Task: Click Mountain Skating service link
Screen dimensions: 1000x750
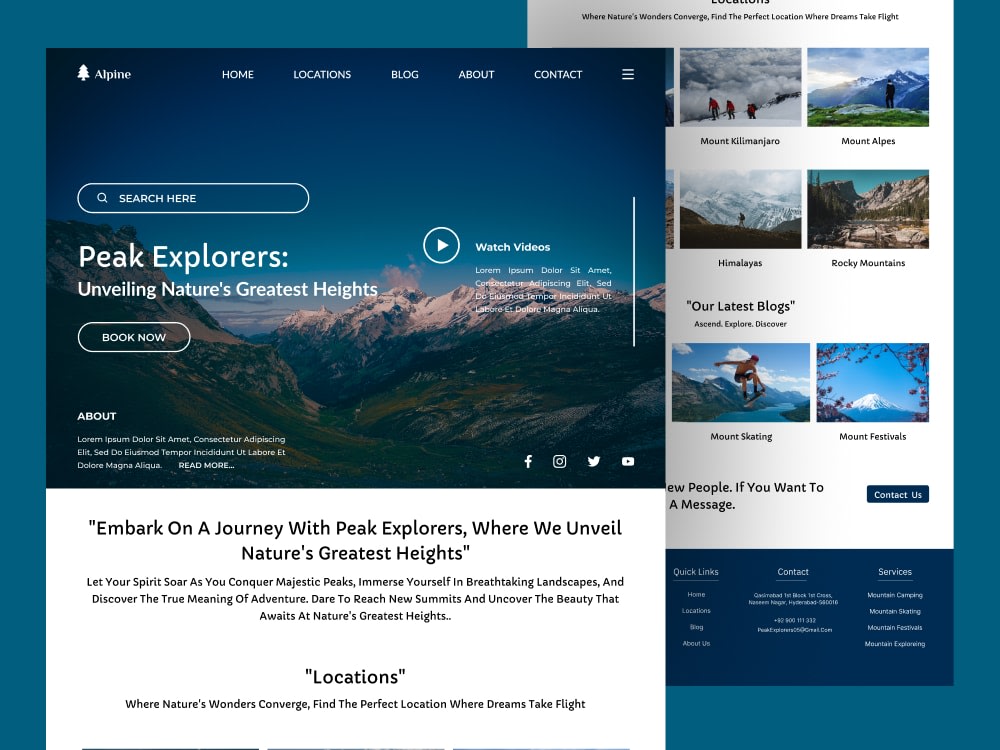Action: pos(895,612)
